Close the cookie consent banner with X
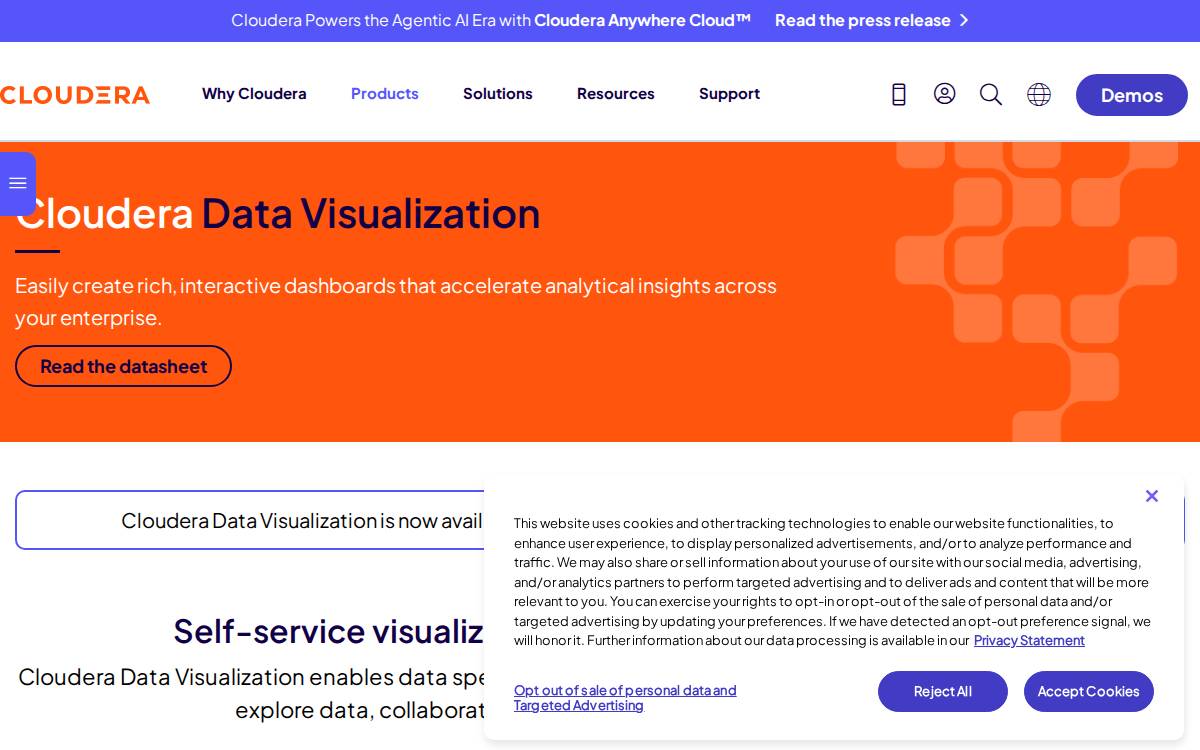Screen dimensions: 1200x750 1152,496
